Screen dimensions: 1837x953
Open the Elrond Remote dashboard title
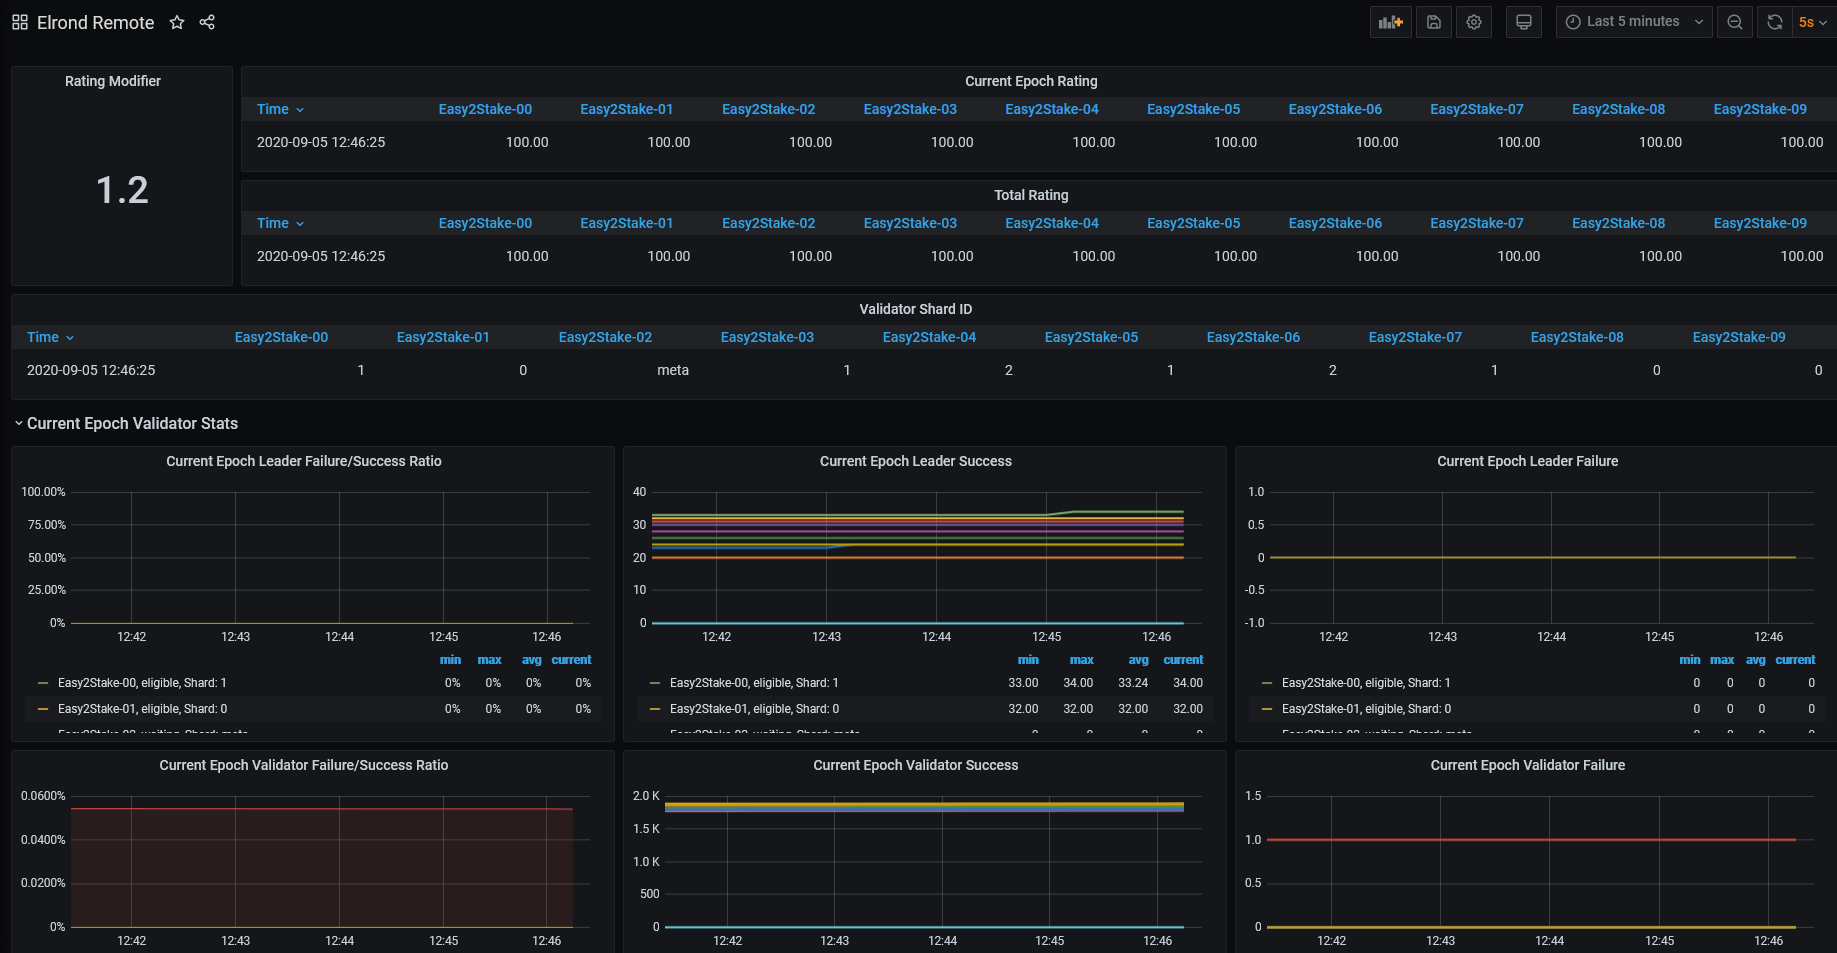[96, 22]
